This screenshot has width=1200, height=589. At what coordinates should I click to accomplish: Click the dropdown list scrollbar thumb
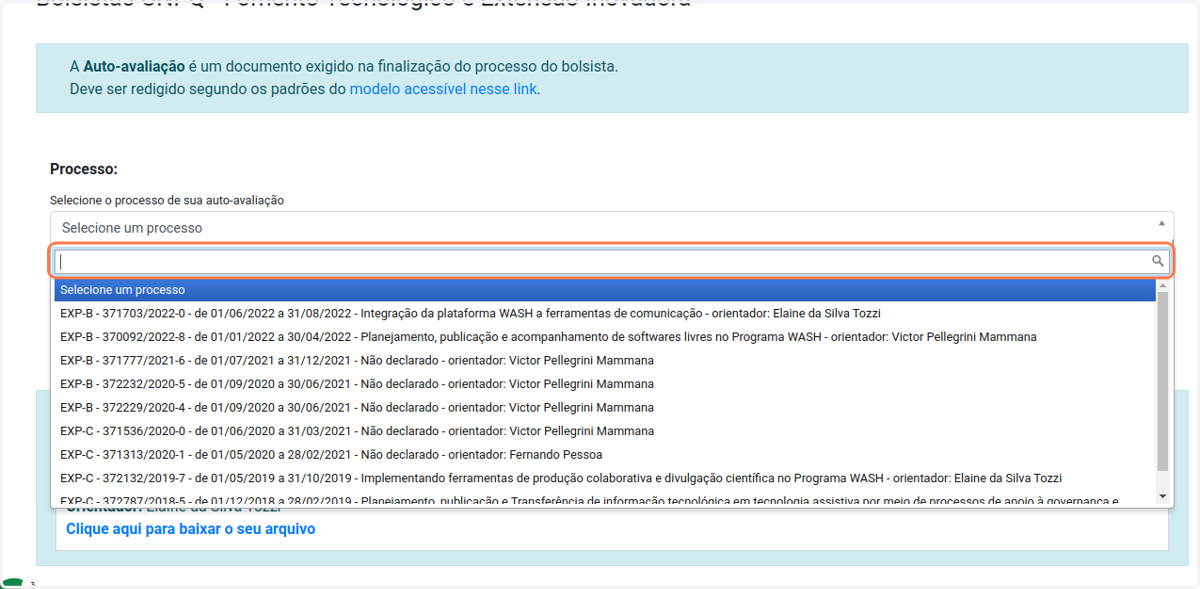click(1162, 381)
